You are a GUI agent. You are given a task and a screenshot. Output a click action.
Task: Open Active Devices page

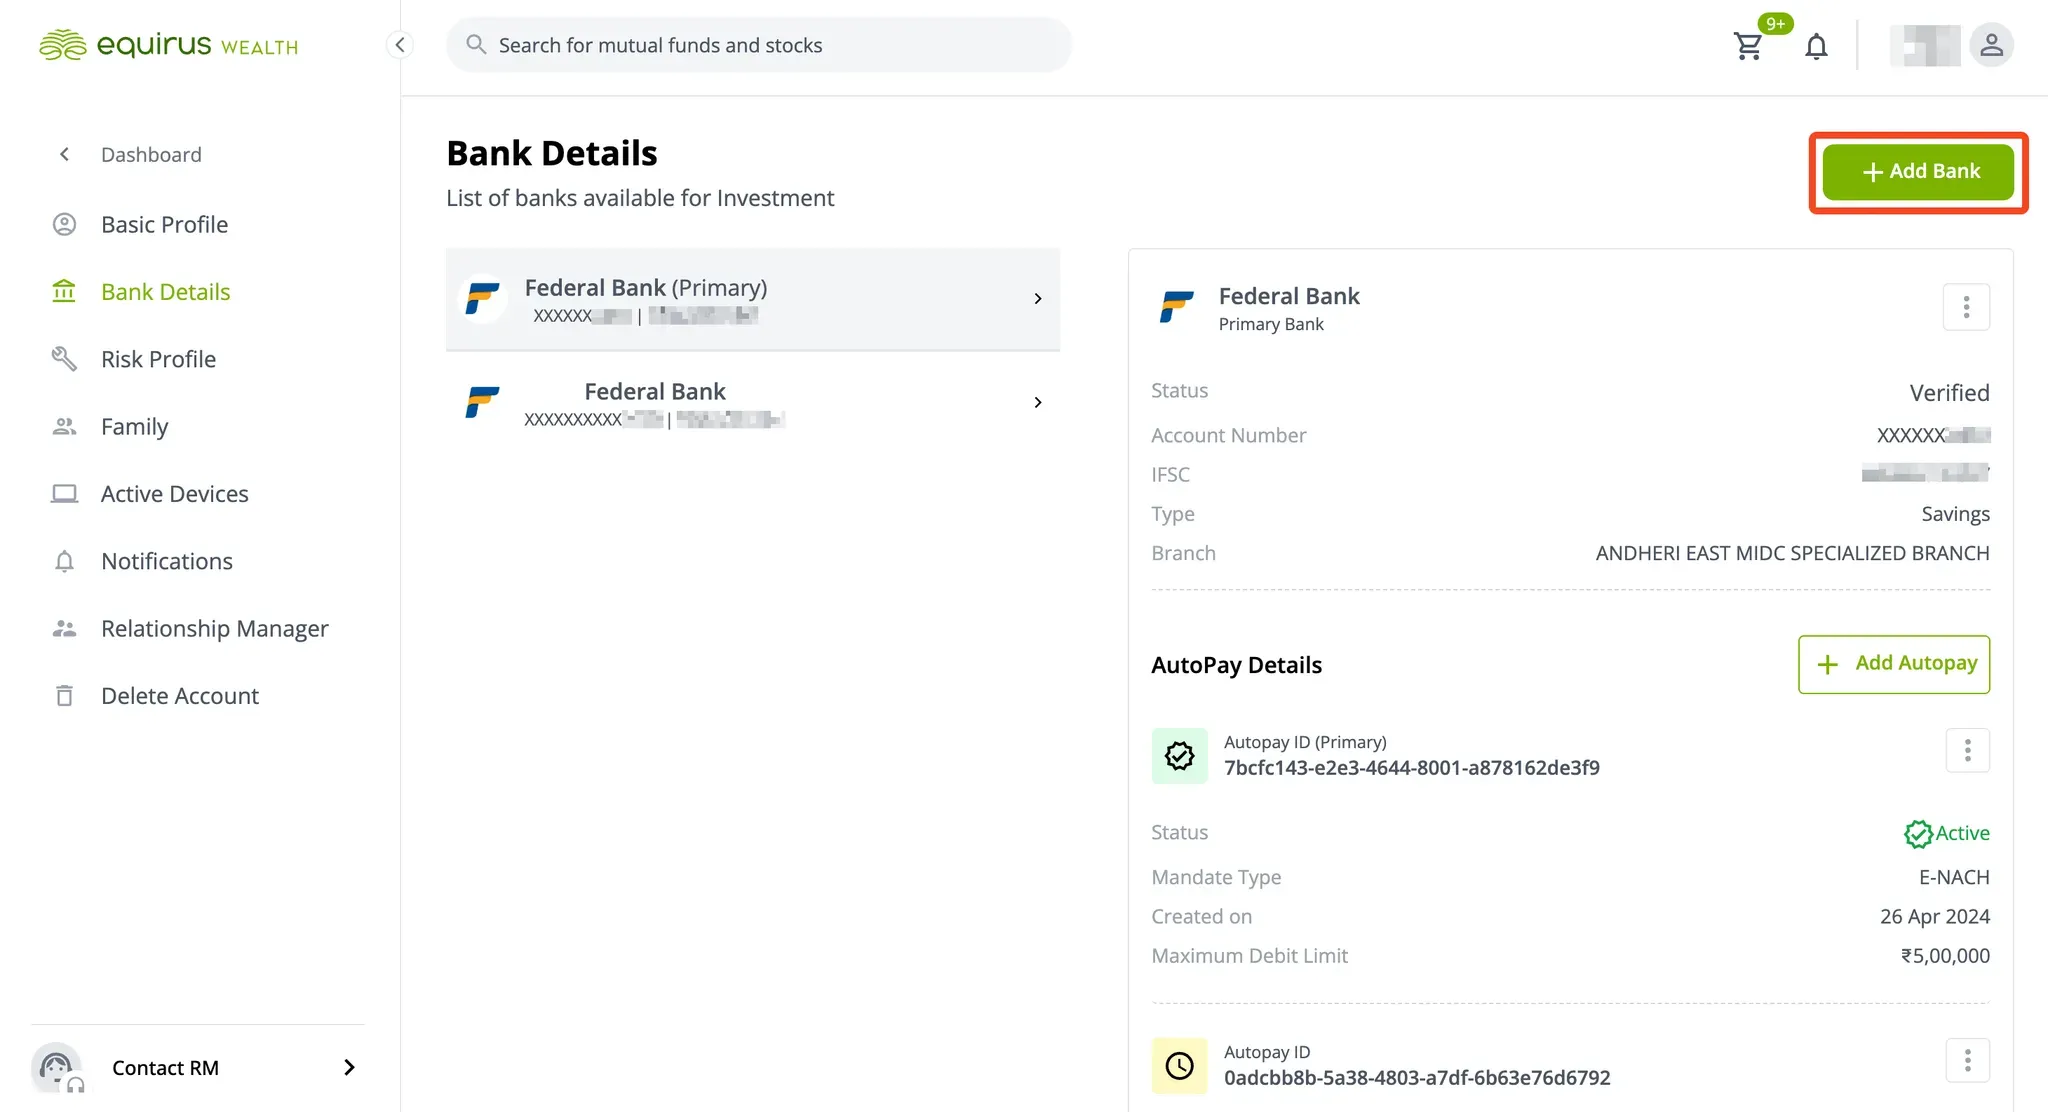(174, 493)
